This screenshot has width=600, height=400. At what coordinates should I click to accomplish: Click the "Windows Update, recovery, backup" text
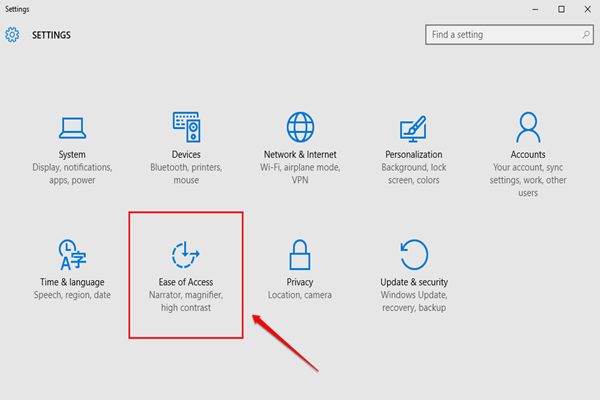tap(414, 302)
